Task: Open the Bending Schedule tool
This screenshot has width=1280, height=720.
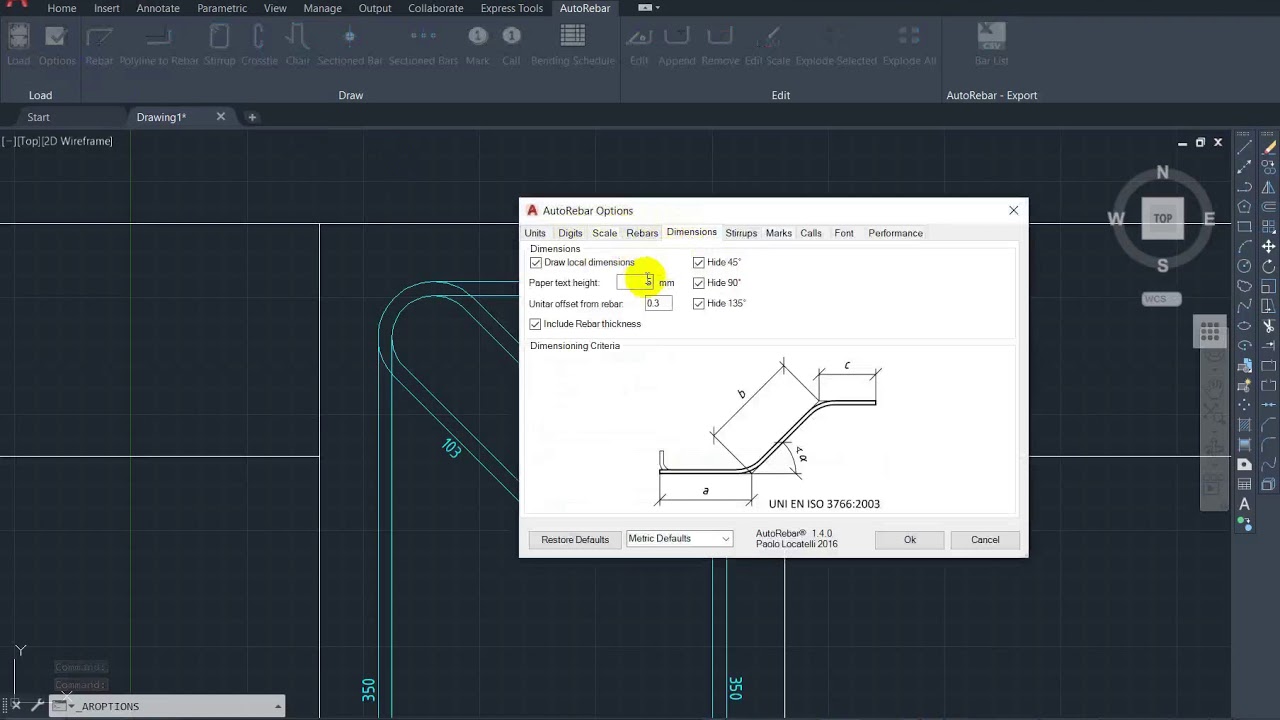Action: [573, 45]
